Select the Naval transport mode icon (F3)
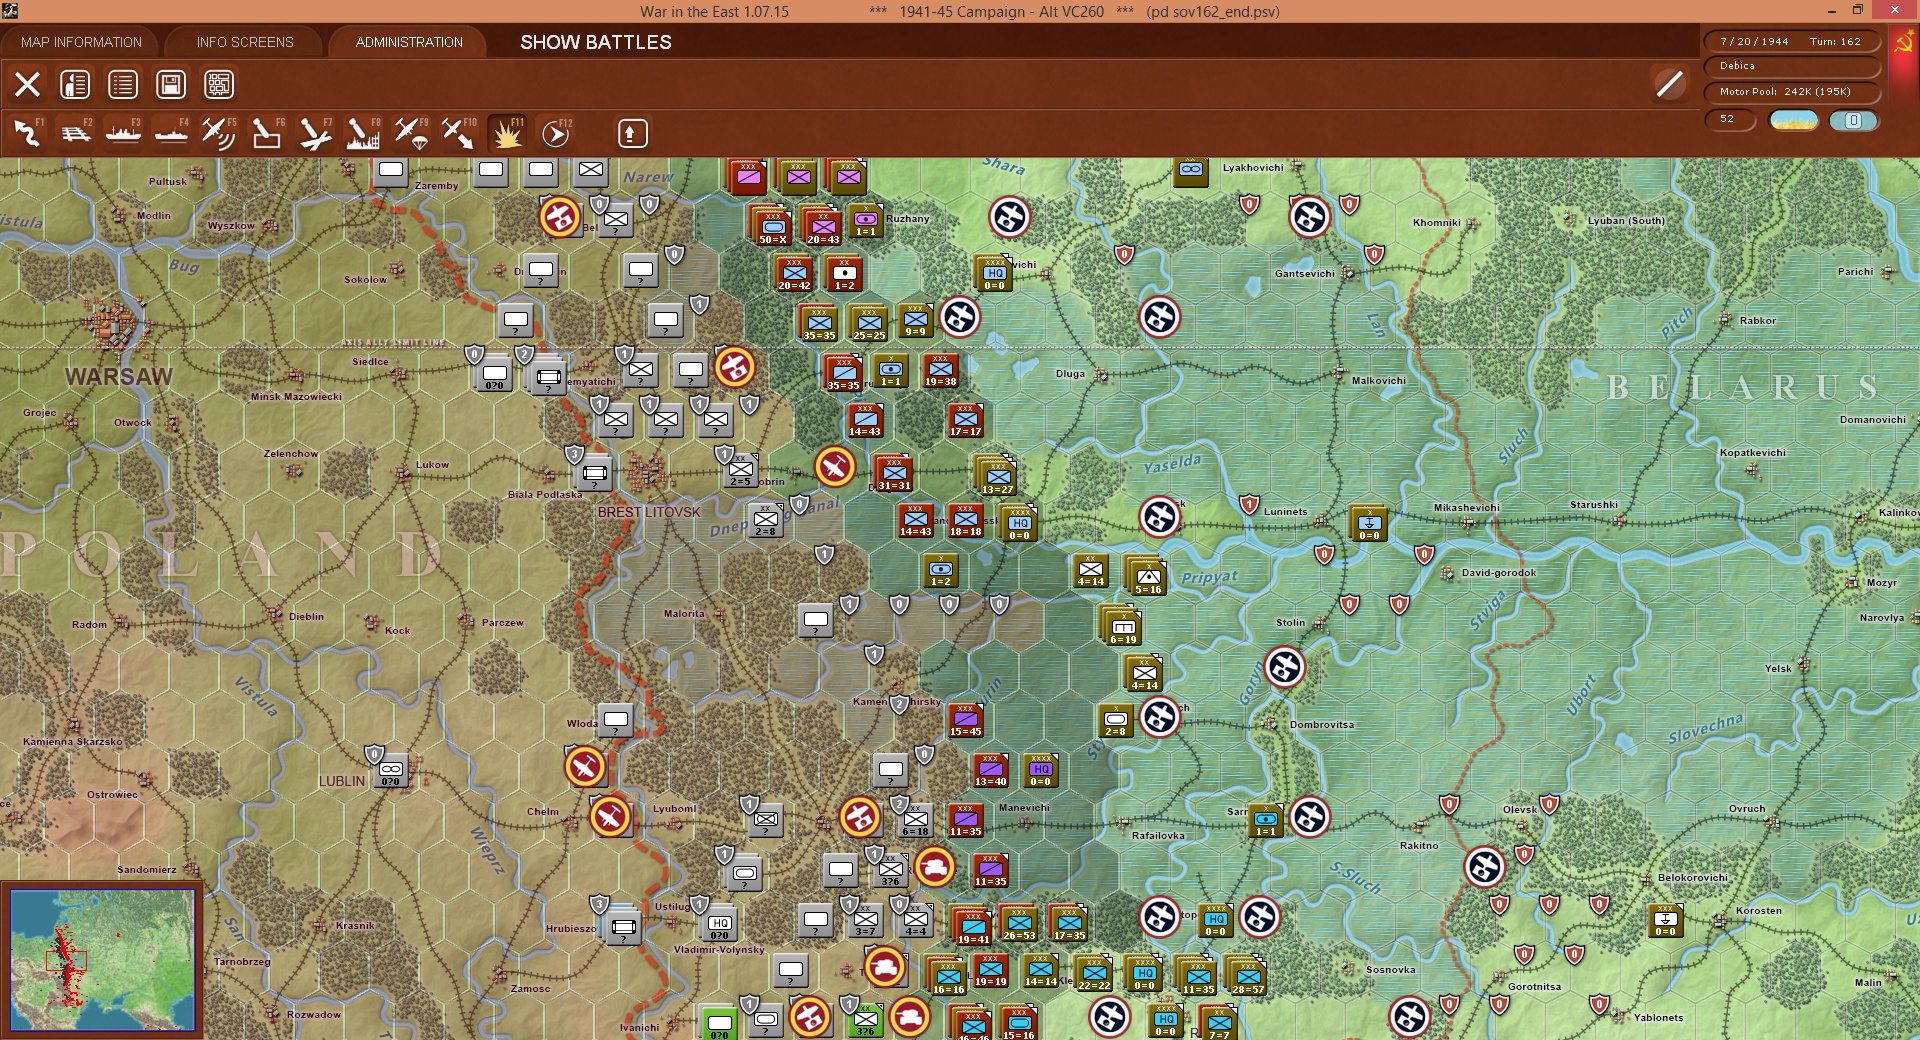This screenshot has height=1040, width=1920. pyautogui.click(x=123, y=133)
